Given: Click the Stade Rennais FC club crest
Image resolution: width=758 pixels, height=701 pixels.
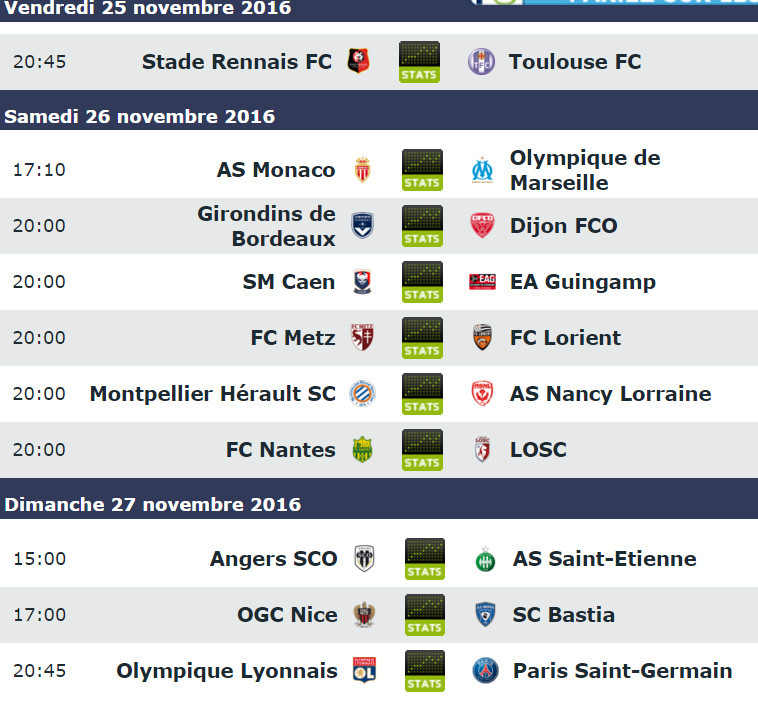Looking at the screenshot, I should click(x=359, y=61).
